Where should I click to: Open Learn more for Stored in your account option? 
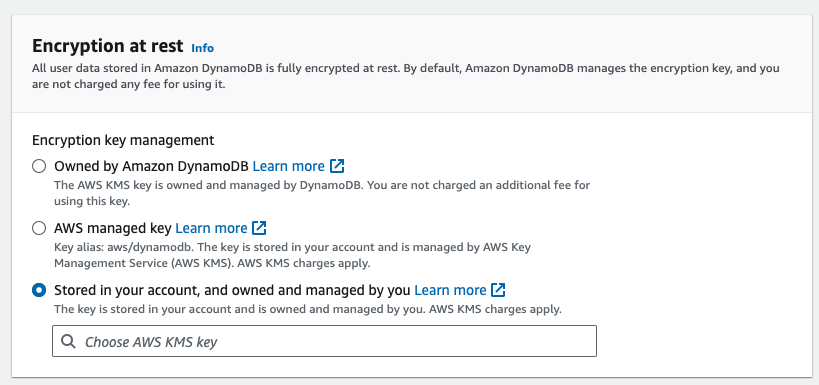click(450, 290)
